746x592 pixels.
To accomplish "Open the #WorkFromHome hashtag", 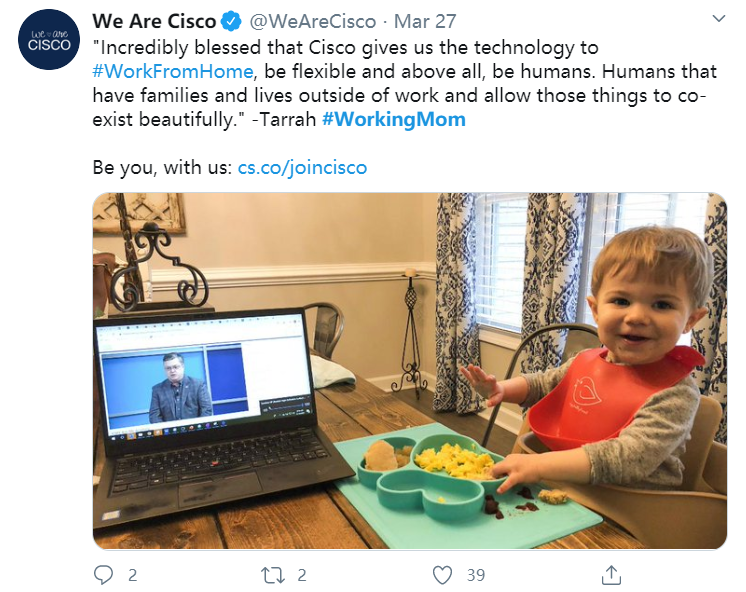I will (173, 71).
